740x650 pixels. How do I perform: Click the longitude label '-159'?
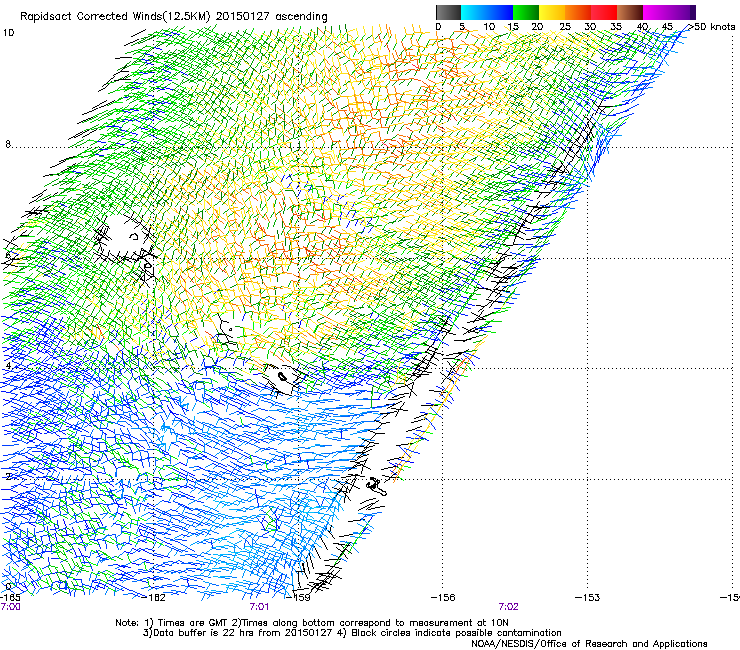(x=299, y=598)
